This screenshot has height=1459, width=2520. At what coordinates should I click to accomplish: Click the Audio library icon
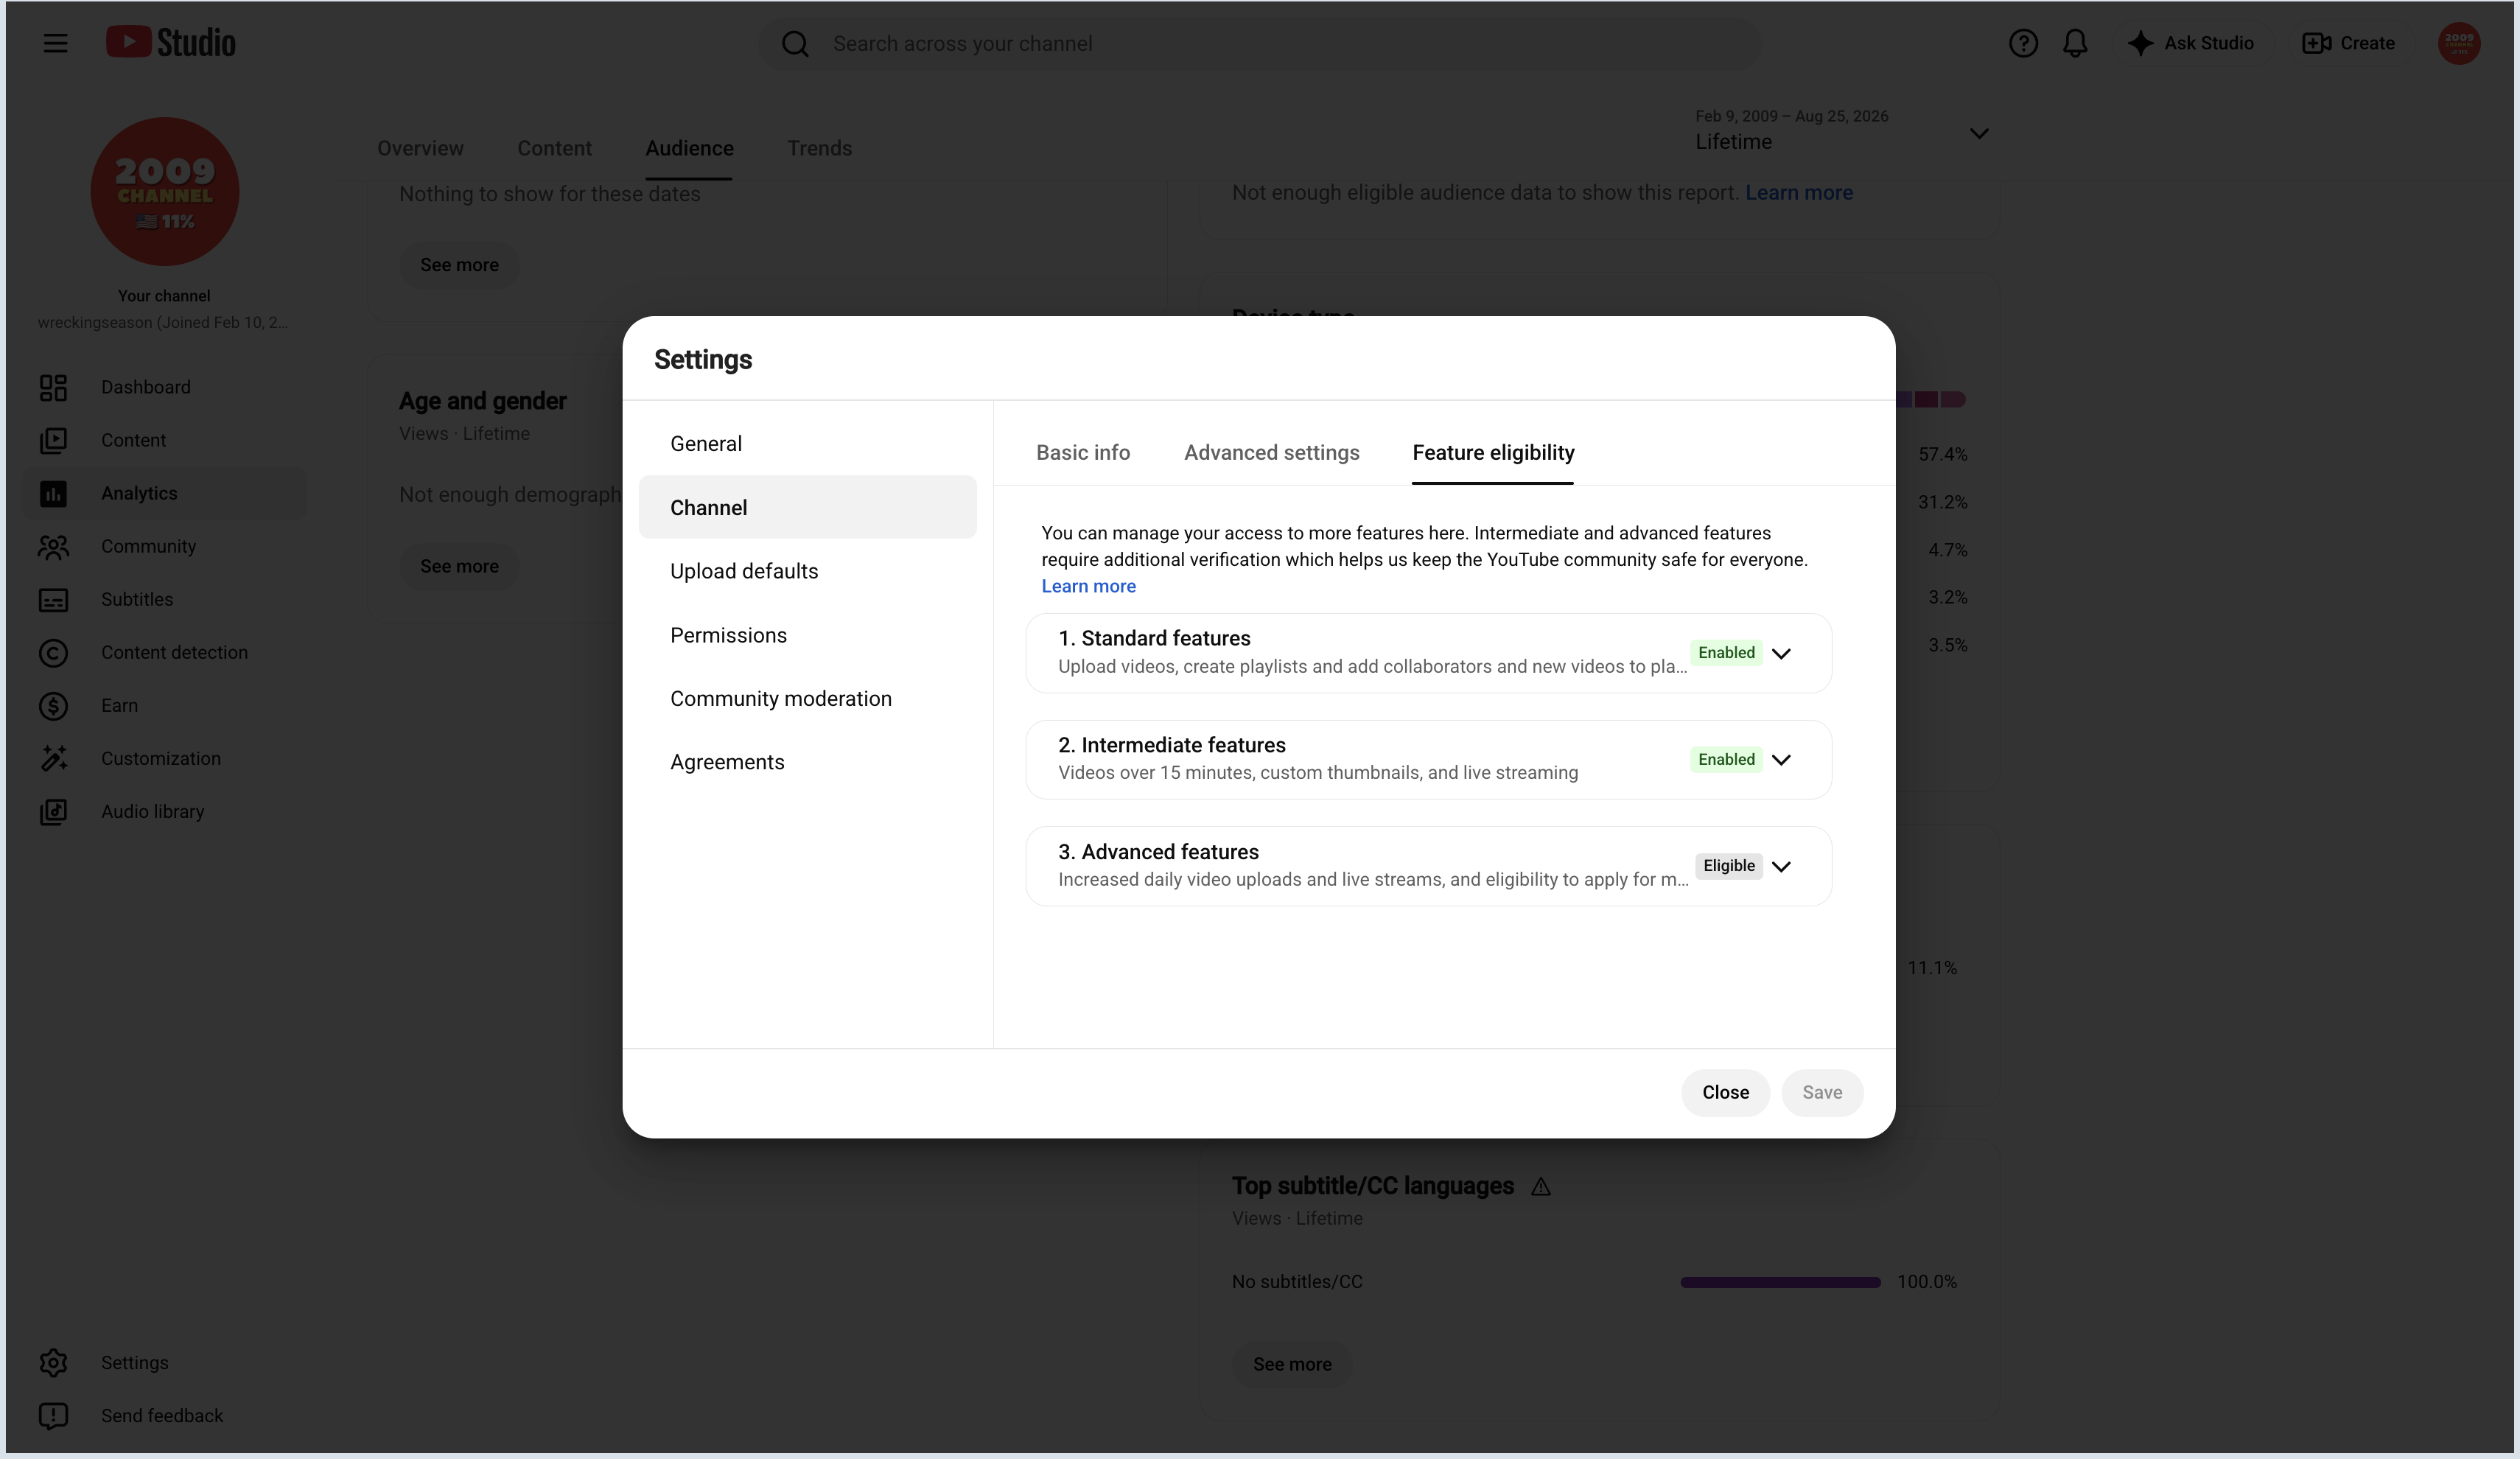click(53, 811)
